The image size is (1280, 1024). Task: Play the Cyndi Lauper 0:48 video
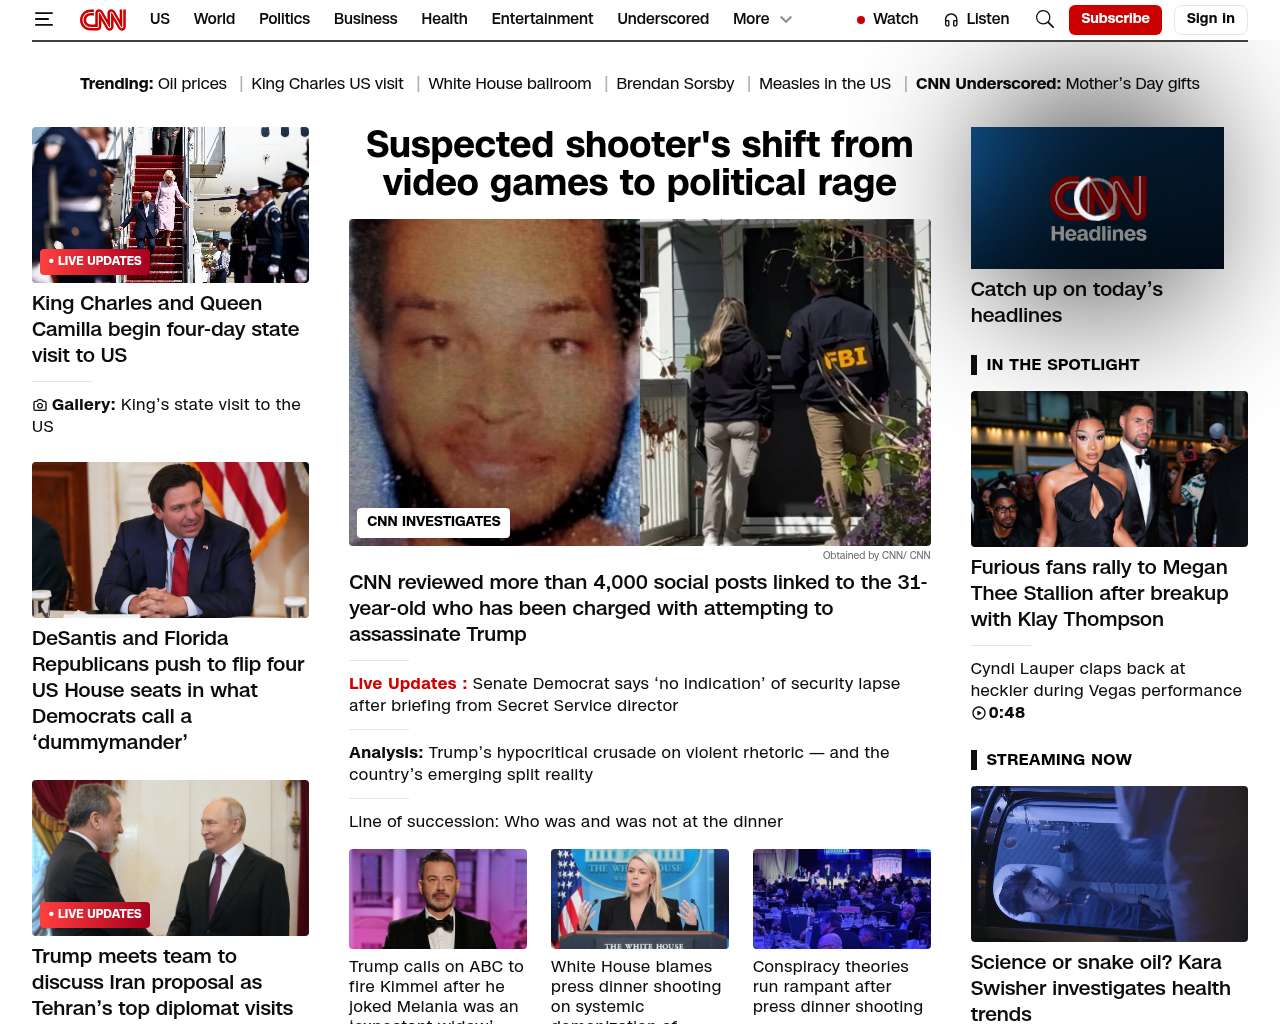point(979,713)
